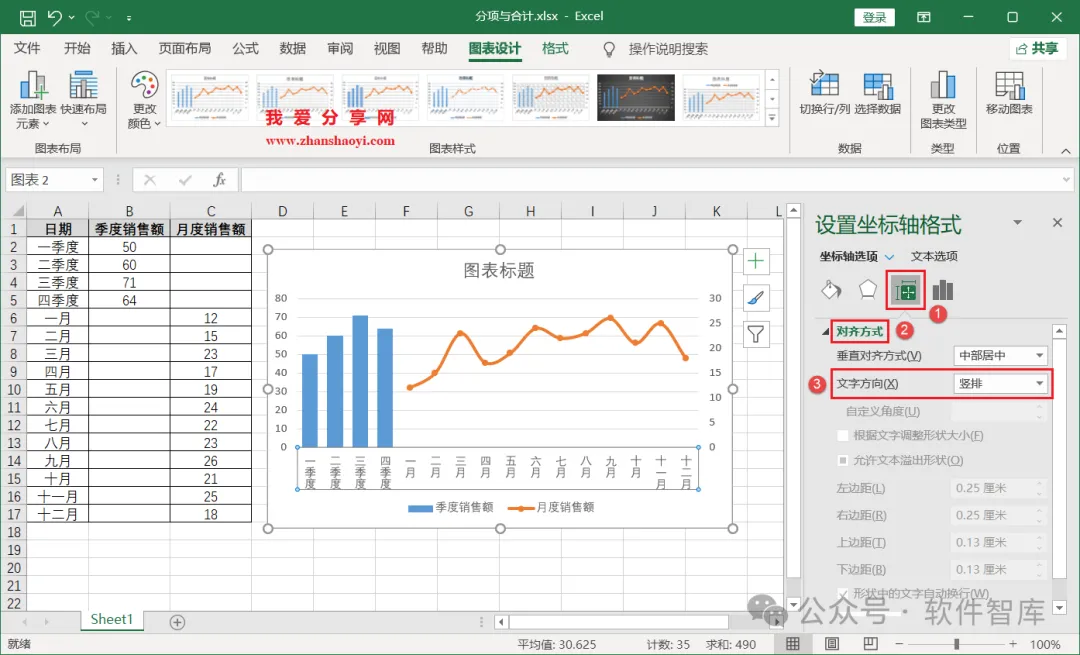Expand the 坐标轴选项 dropdown arrow

coord(889,257)
